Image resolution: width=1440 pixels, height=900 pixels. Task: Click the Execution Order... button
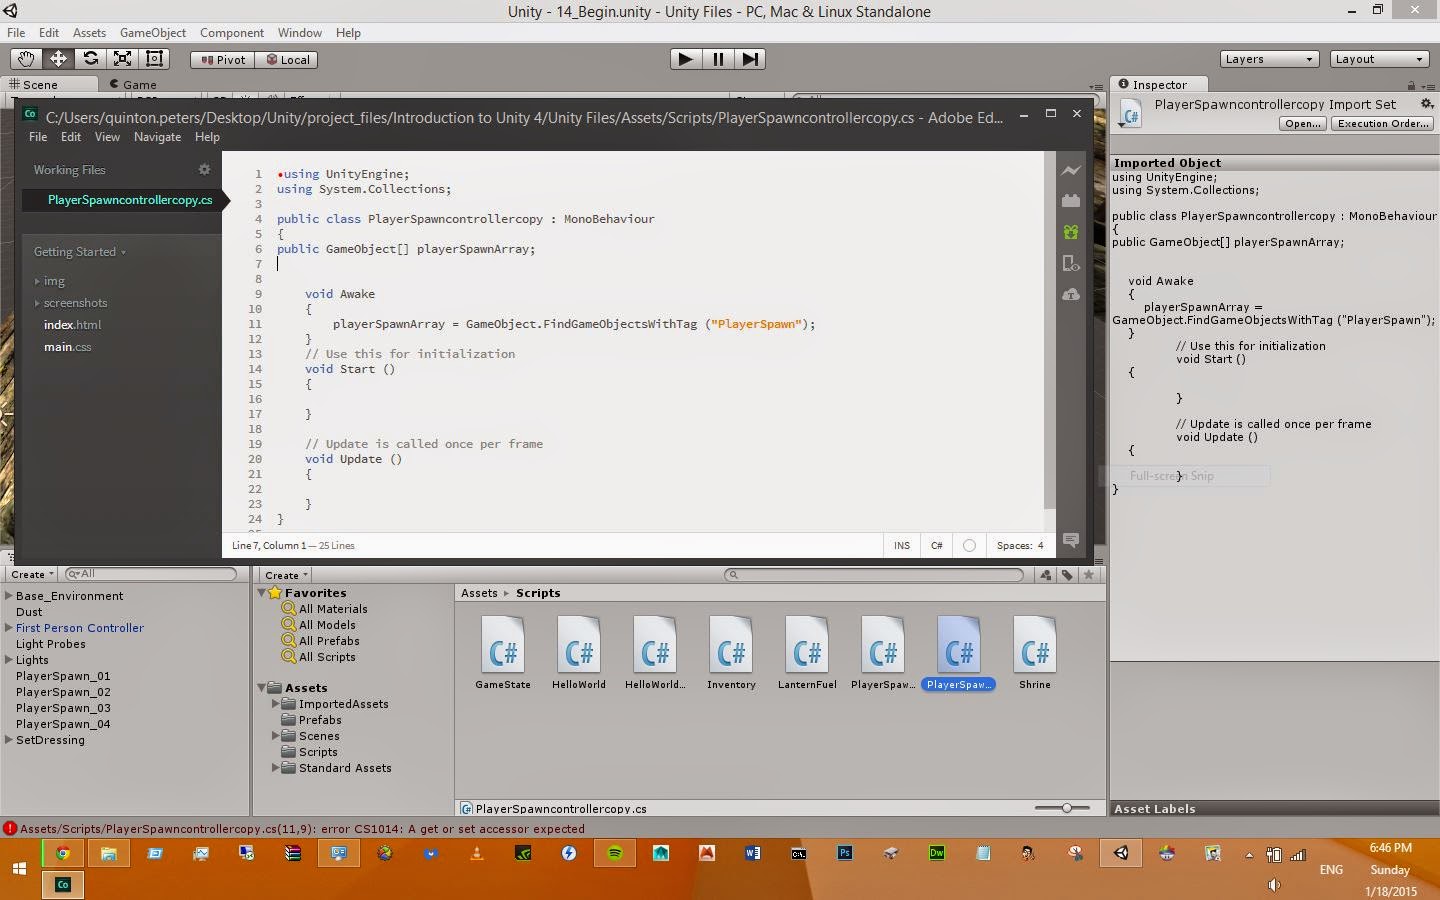[1383, 123]
